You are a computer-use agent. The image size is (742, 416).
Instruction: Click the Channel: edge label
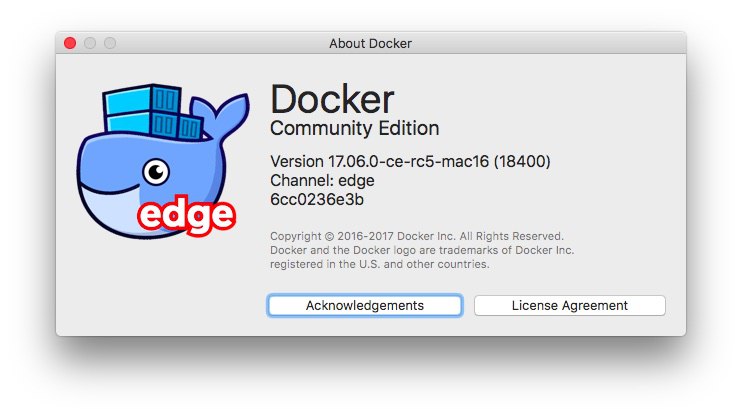(322, 180)
